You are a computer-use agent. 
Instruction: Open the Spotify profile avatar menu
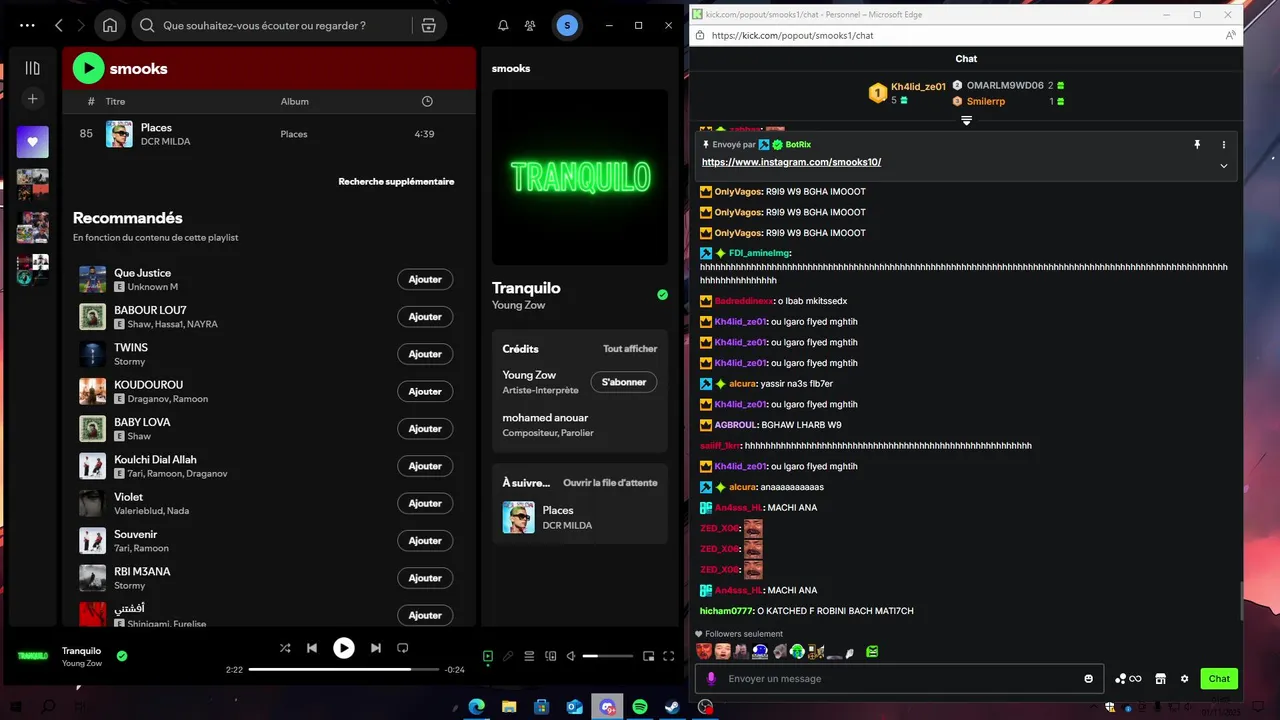[x=567, y=25]
